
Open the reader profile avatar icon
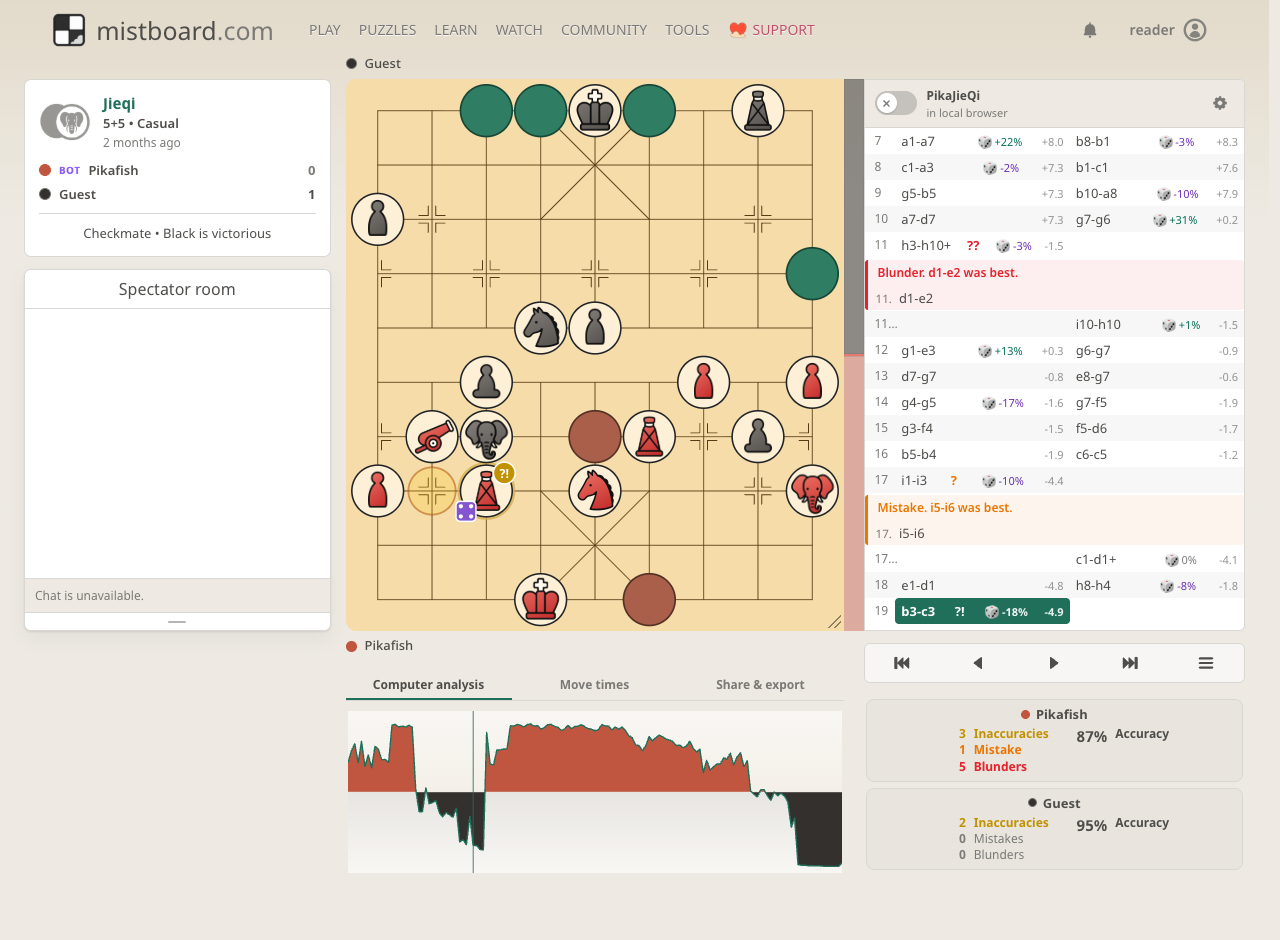pos(1195,30)
